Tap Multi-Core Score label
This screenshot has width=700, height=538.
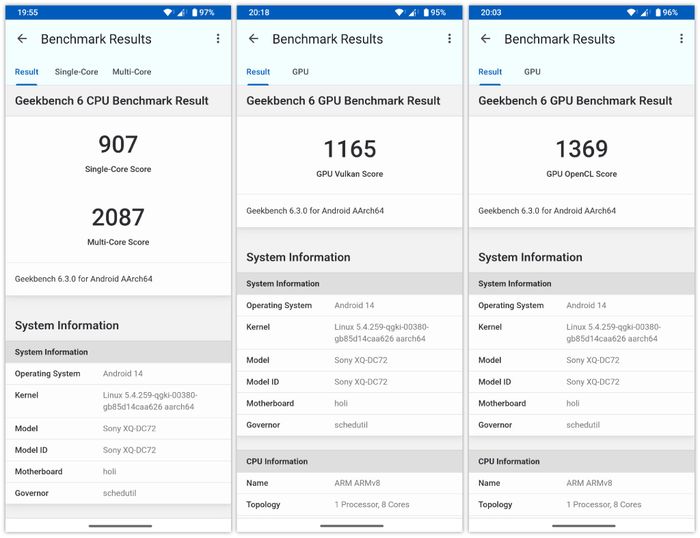click(x=118, y=242)
